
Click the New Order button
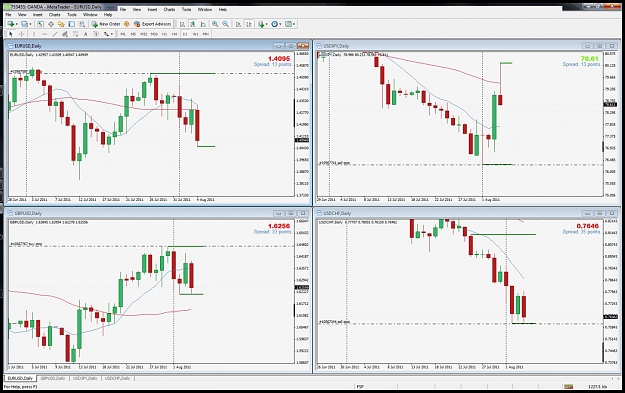tap(106, 24)
